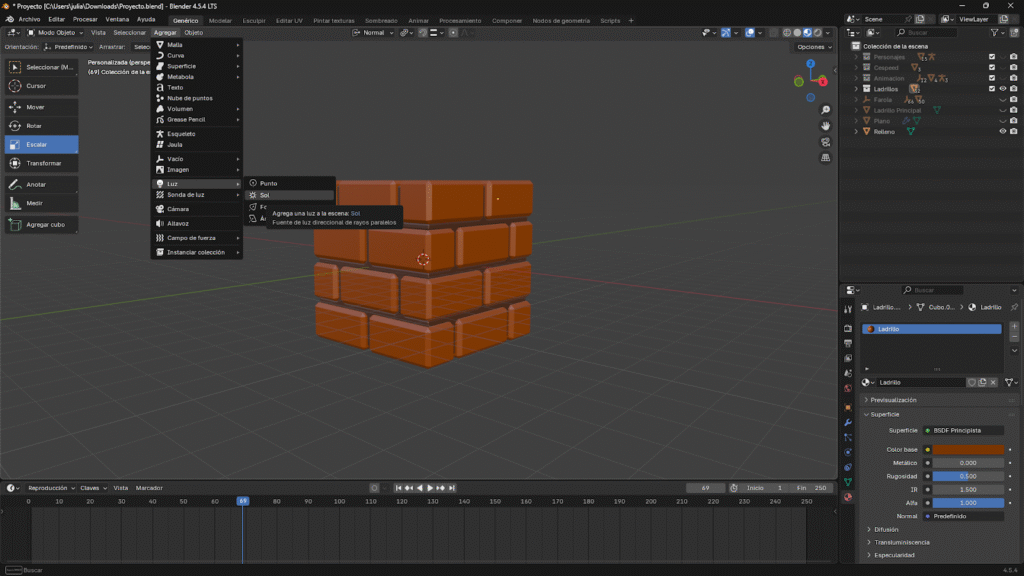Screen dimensions: 1024x576
Task: Click the magnifier zoom icon in viewport
Action: point(826,110)
